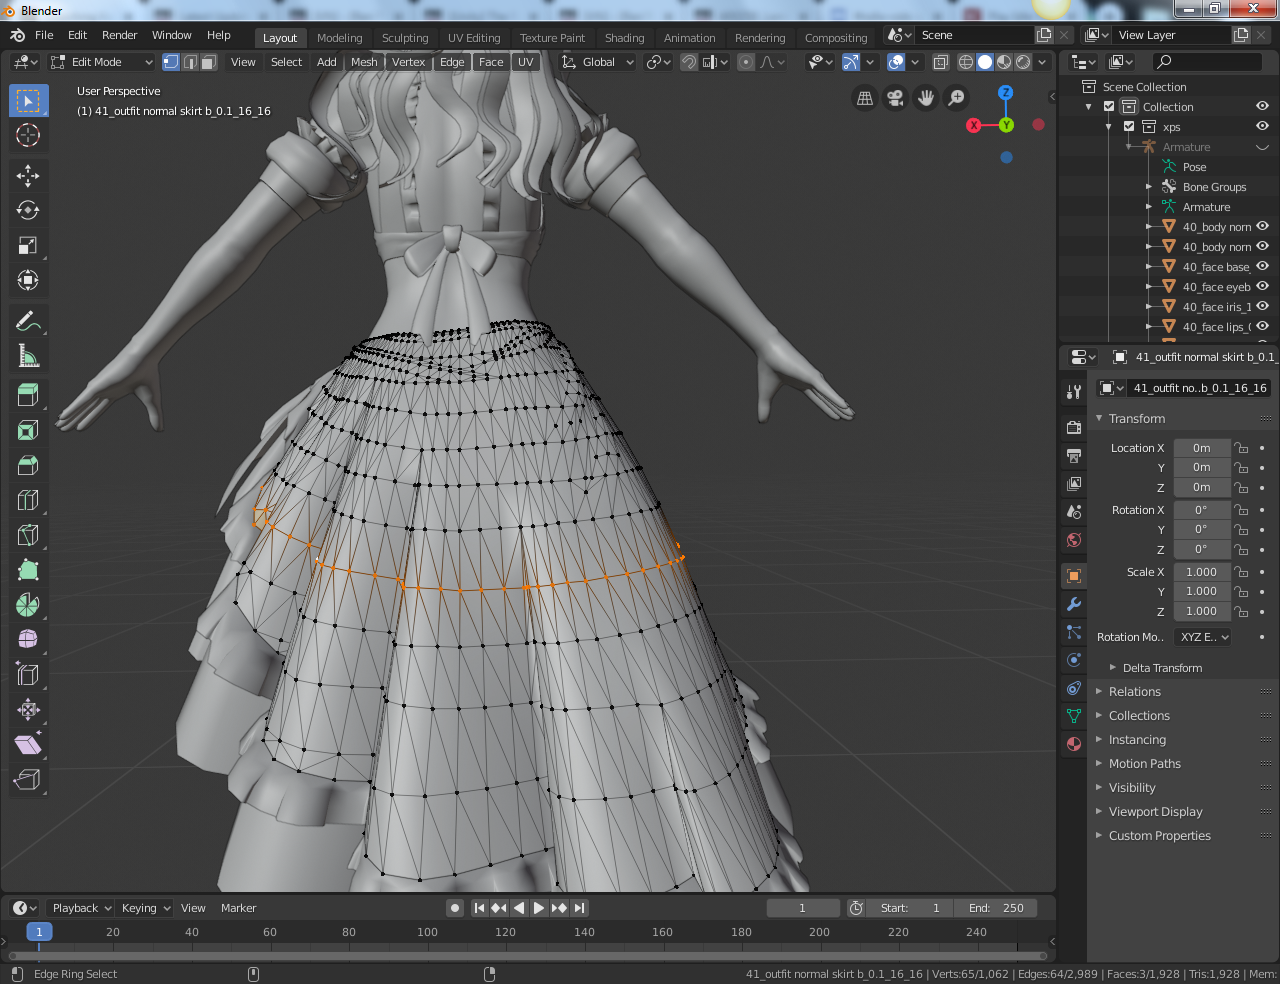Click the Keying popover button
The image size is (1280, 984).
(x=146, y=908)
